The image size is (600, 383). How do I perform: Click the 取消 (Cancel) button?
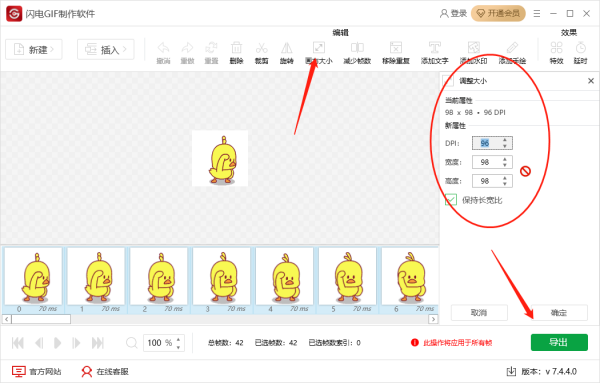tap(479, 313)
